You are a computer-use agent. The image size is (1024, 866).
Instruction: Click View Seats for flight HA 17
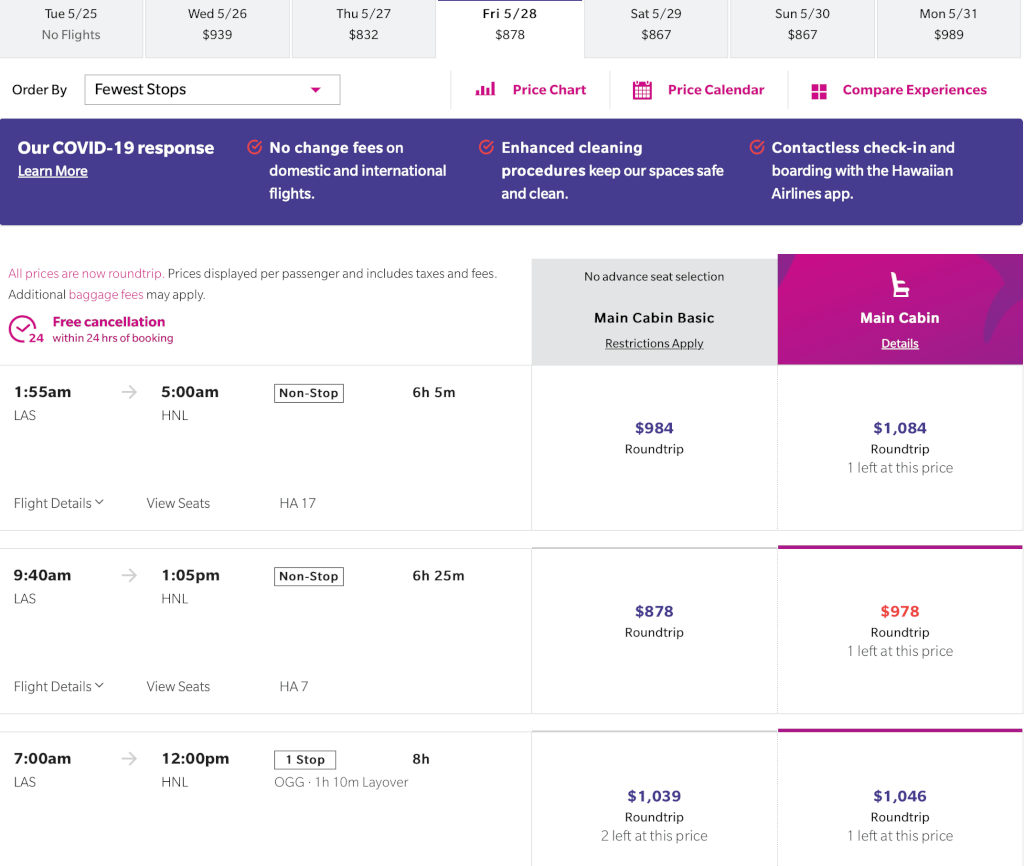pyautogui.click(x=178, y=503)
